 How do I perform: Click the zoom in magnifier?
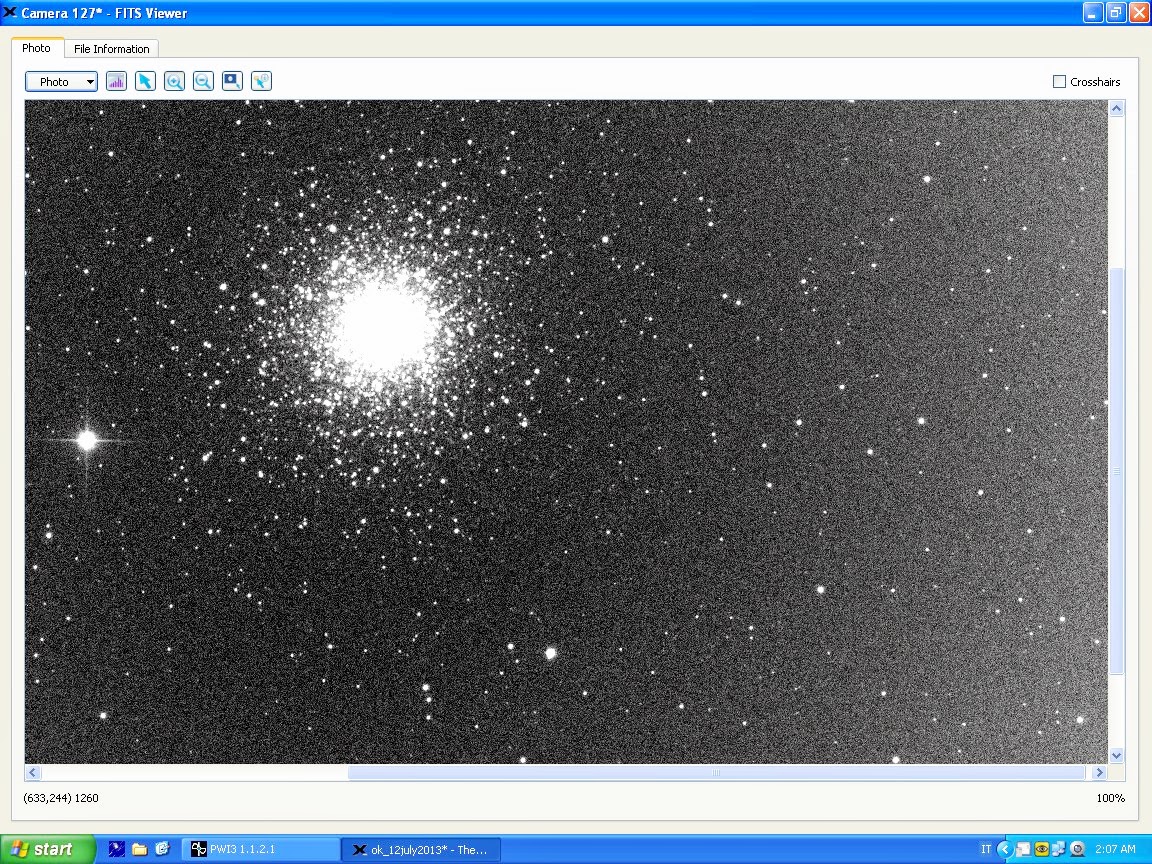174,82
